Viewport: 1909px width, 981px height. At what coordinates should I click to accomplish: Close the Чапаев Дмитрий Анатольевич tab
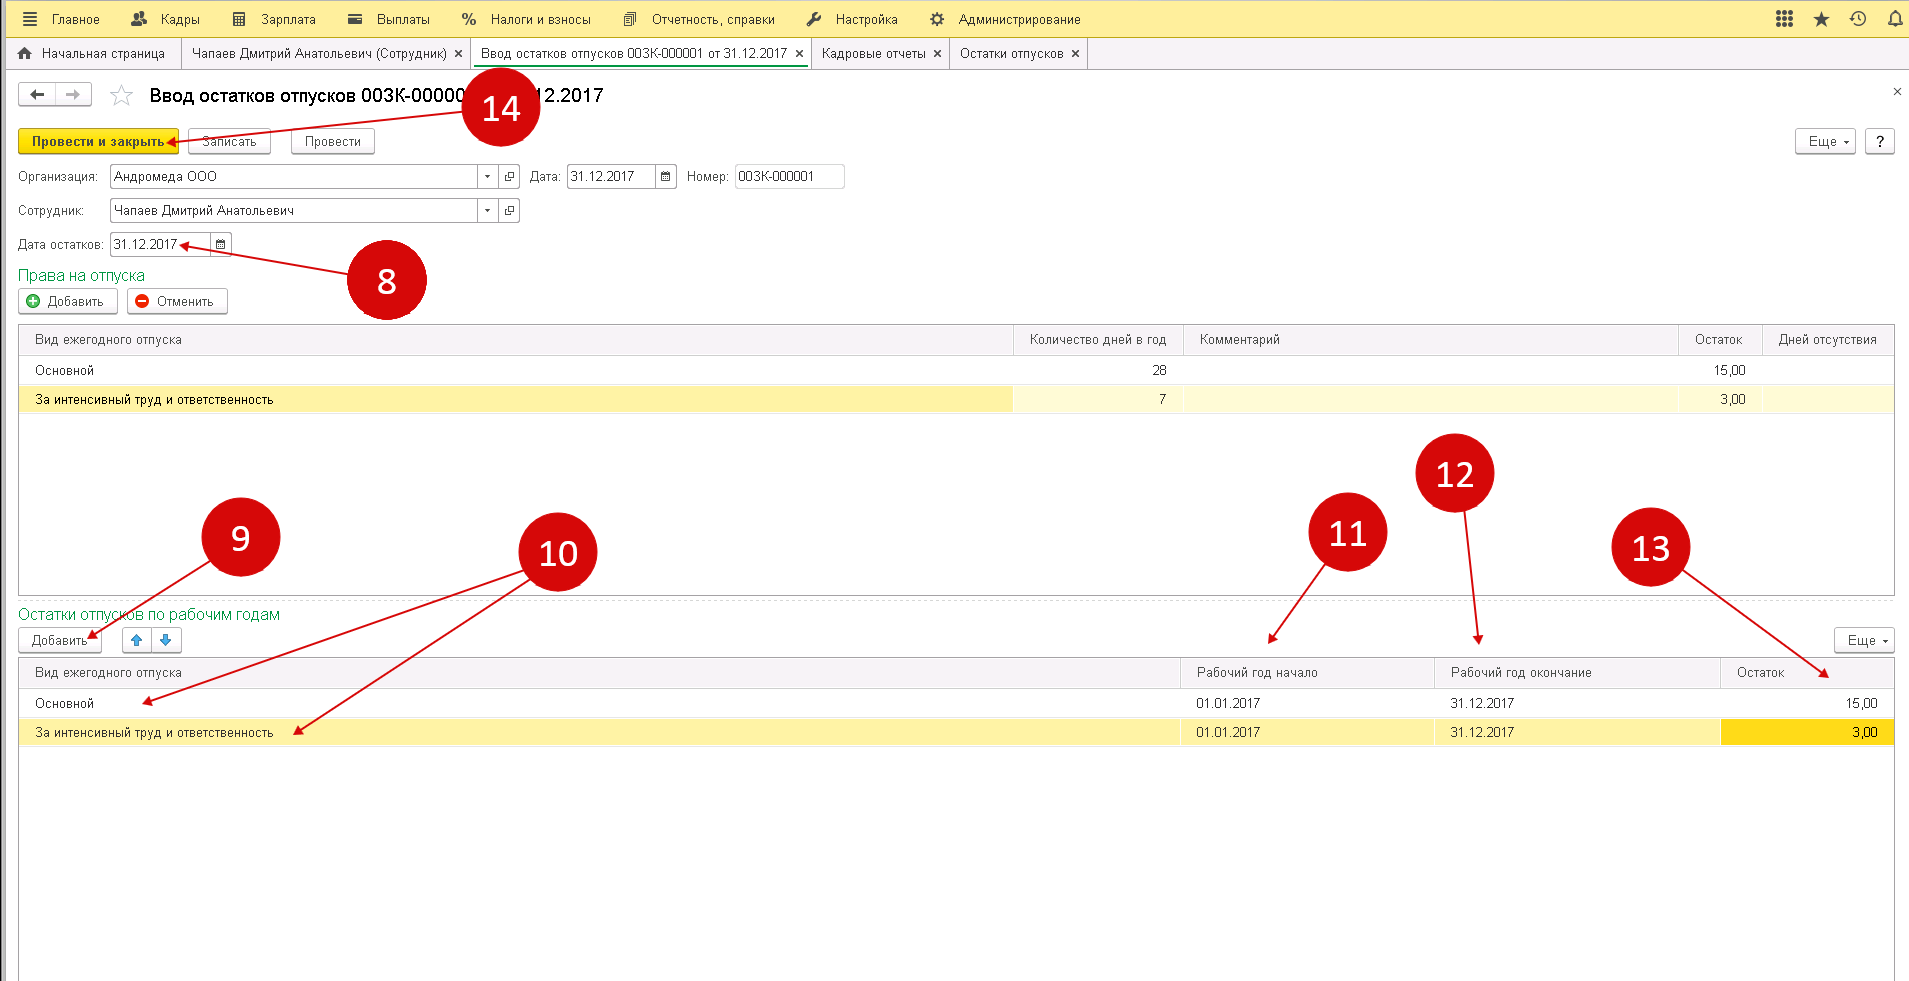[459, 54]
